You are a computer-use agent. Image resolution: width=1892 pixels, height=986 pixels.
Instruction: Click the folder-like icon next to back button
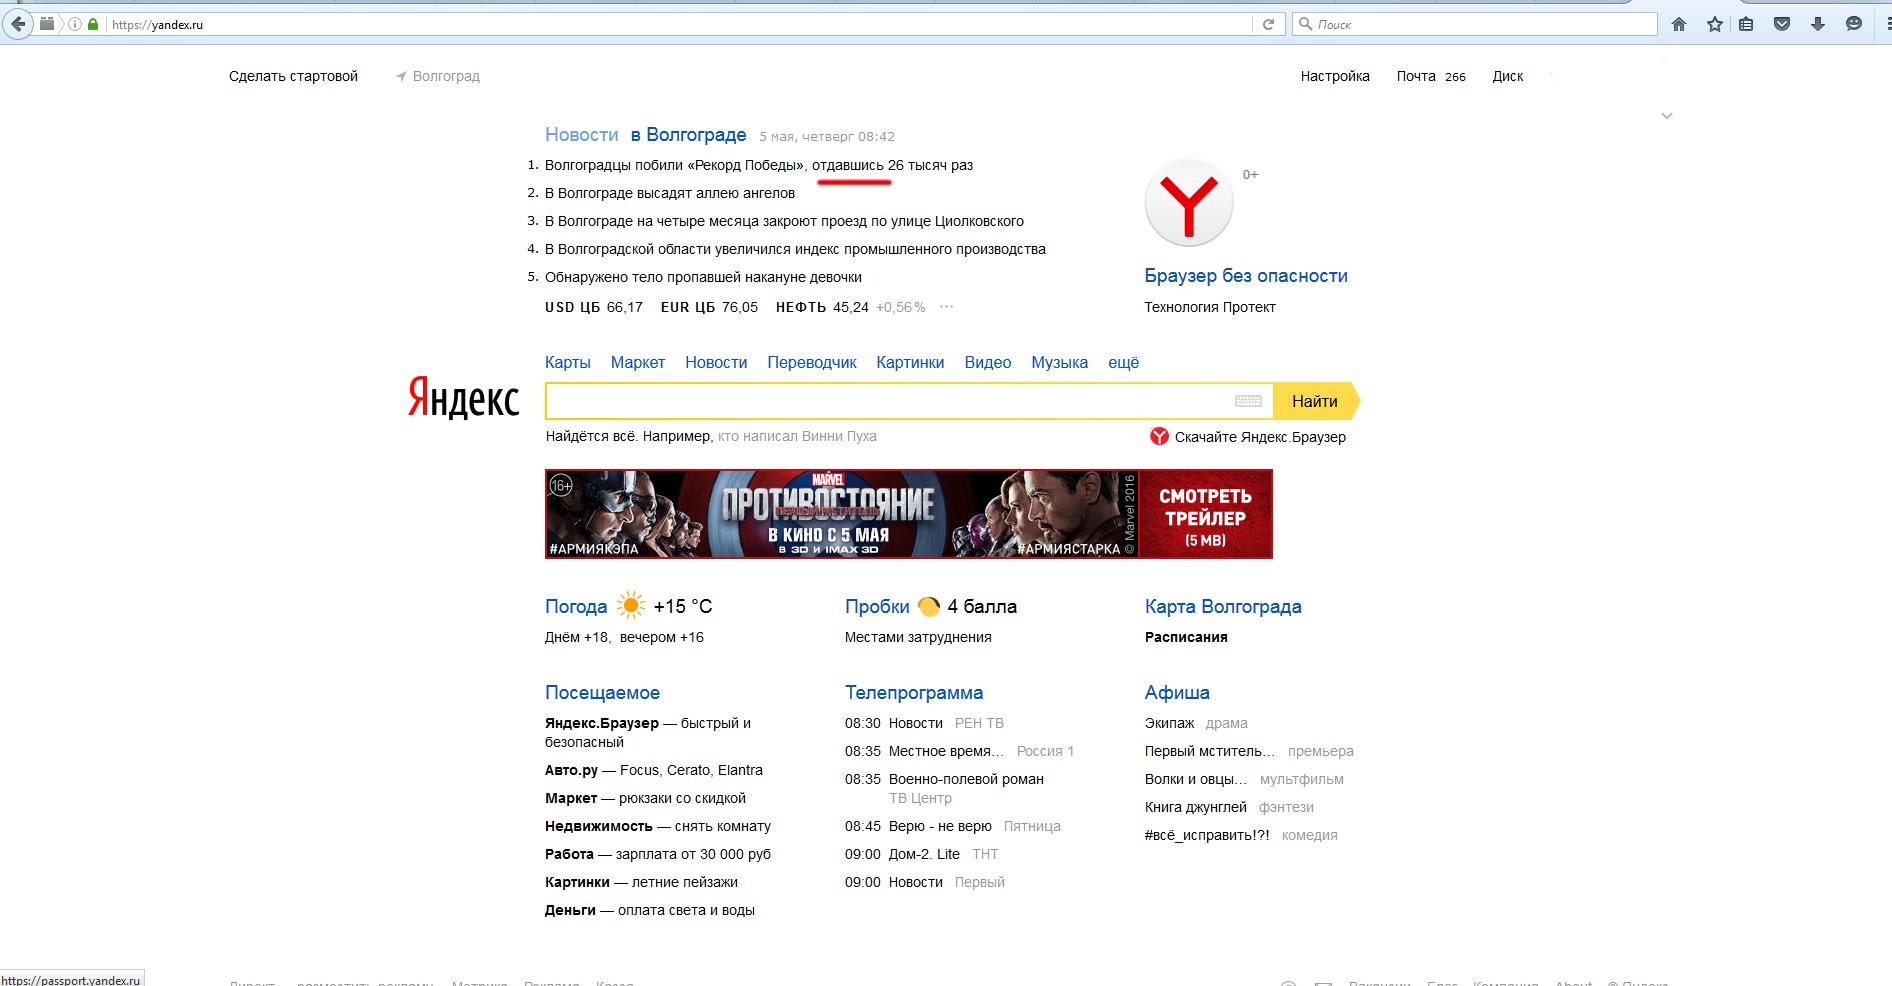point(47,24)
